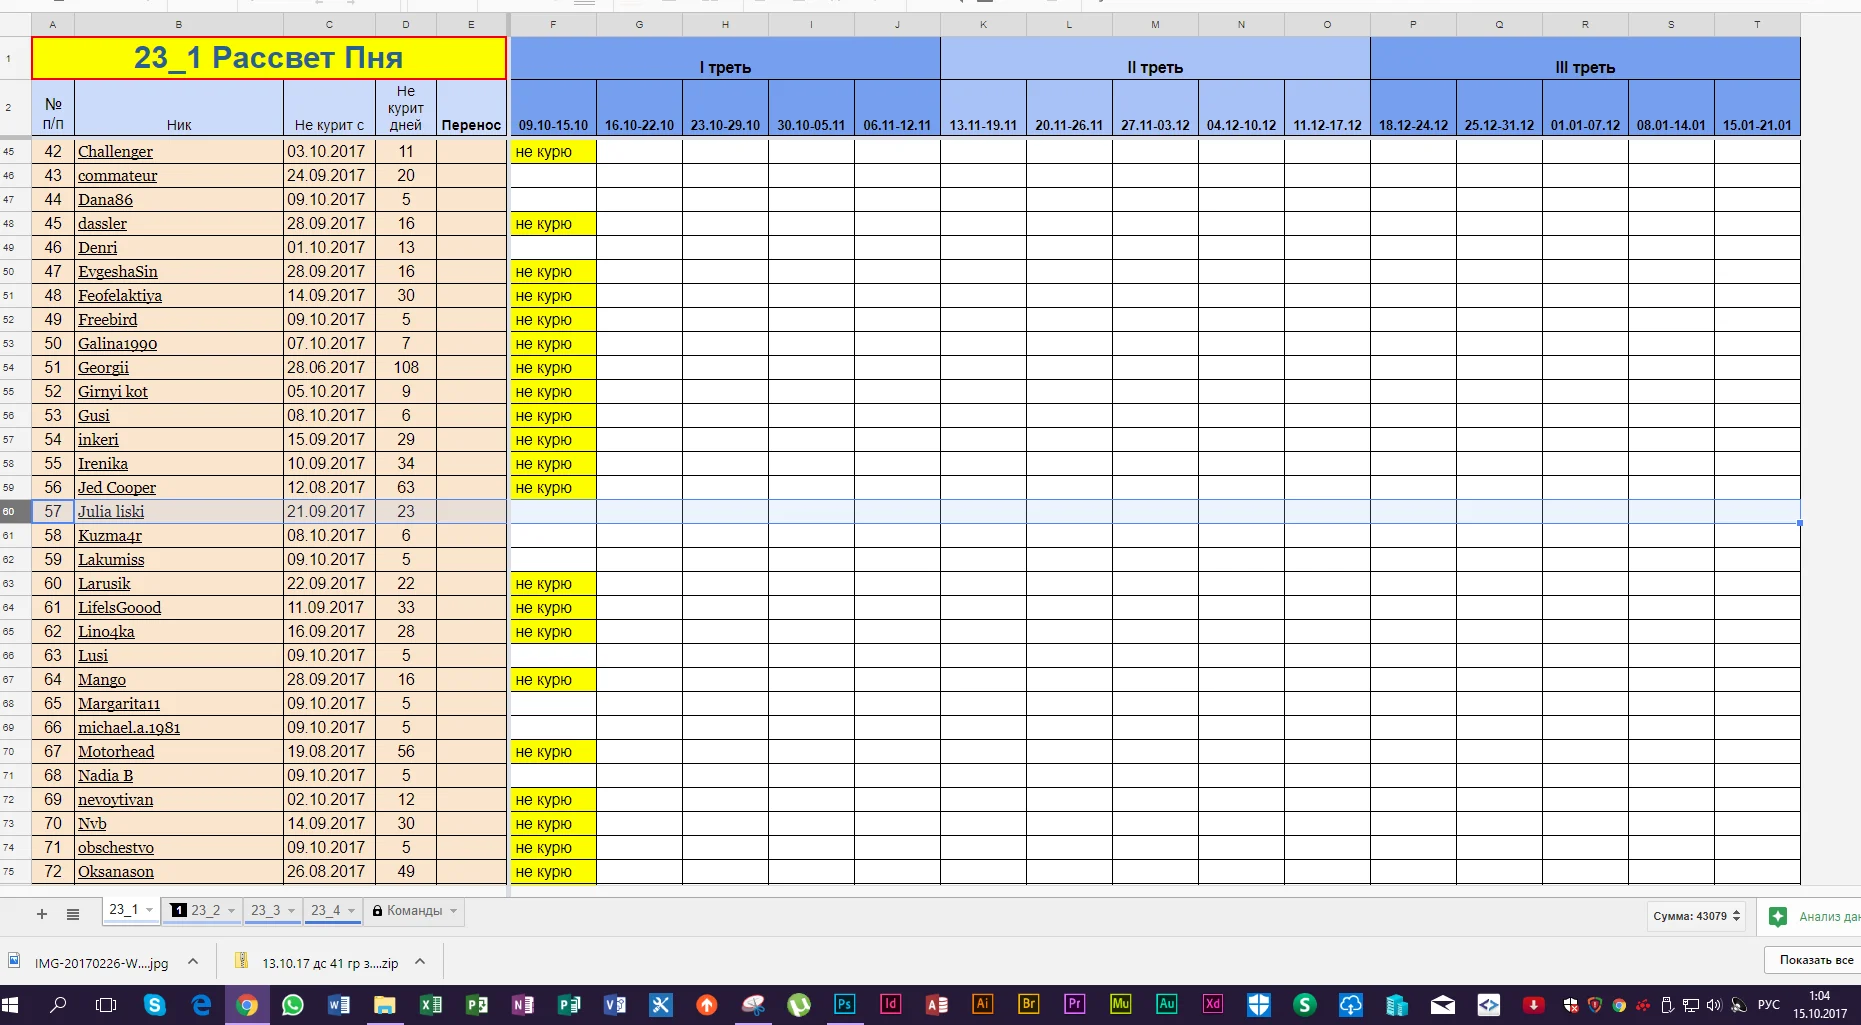The height and width of the screenshot is (1025, 1861).
Task: Launch Excel from the taskbar
Action: coord(431,1005)
